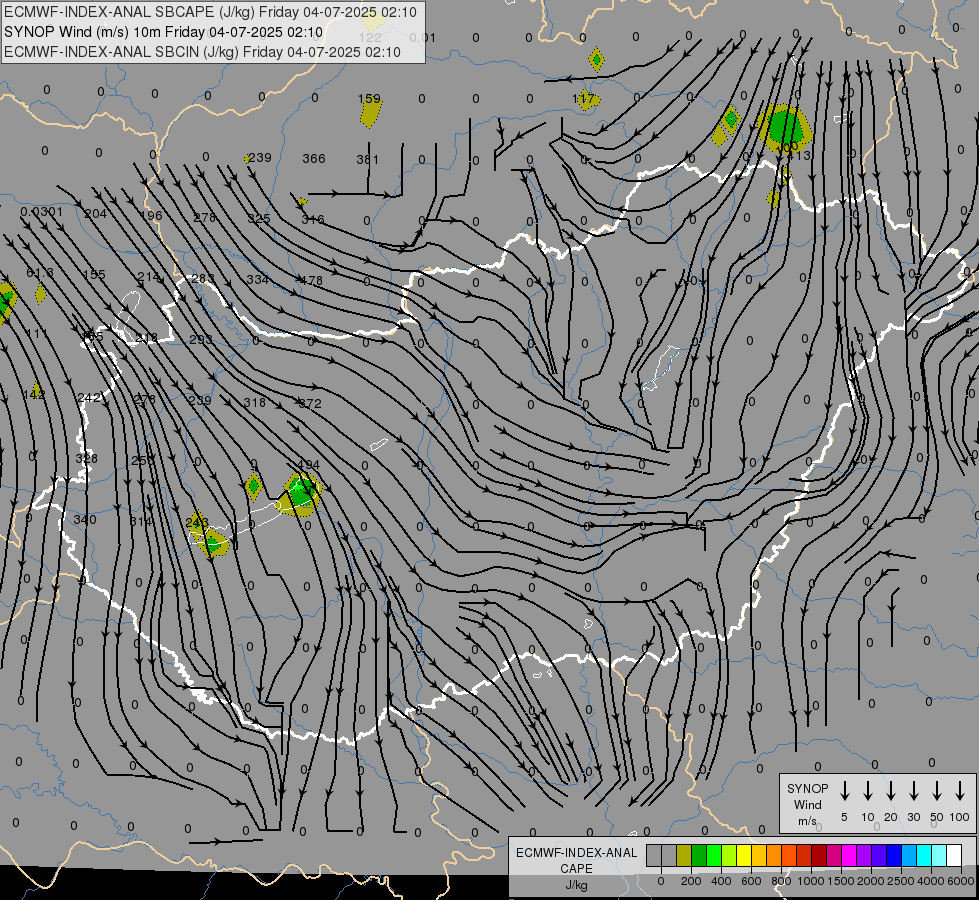Viewport: 979px width, 900px height.
Task: Pick the pure blue CAPE legend swatch
Action: point(893,856)
